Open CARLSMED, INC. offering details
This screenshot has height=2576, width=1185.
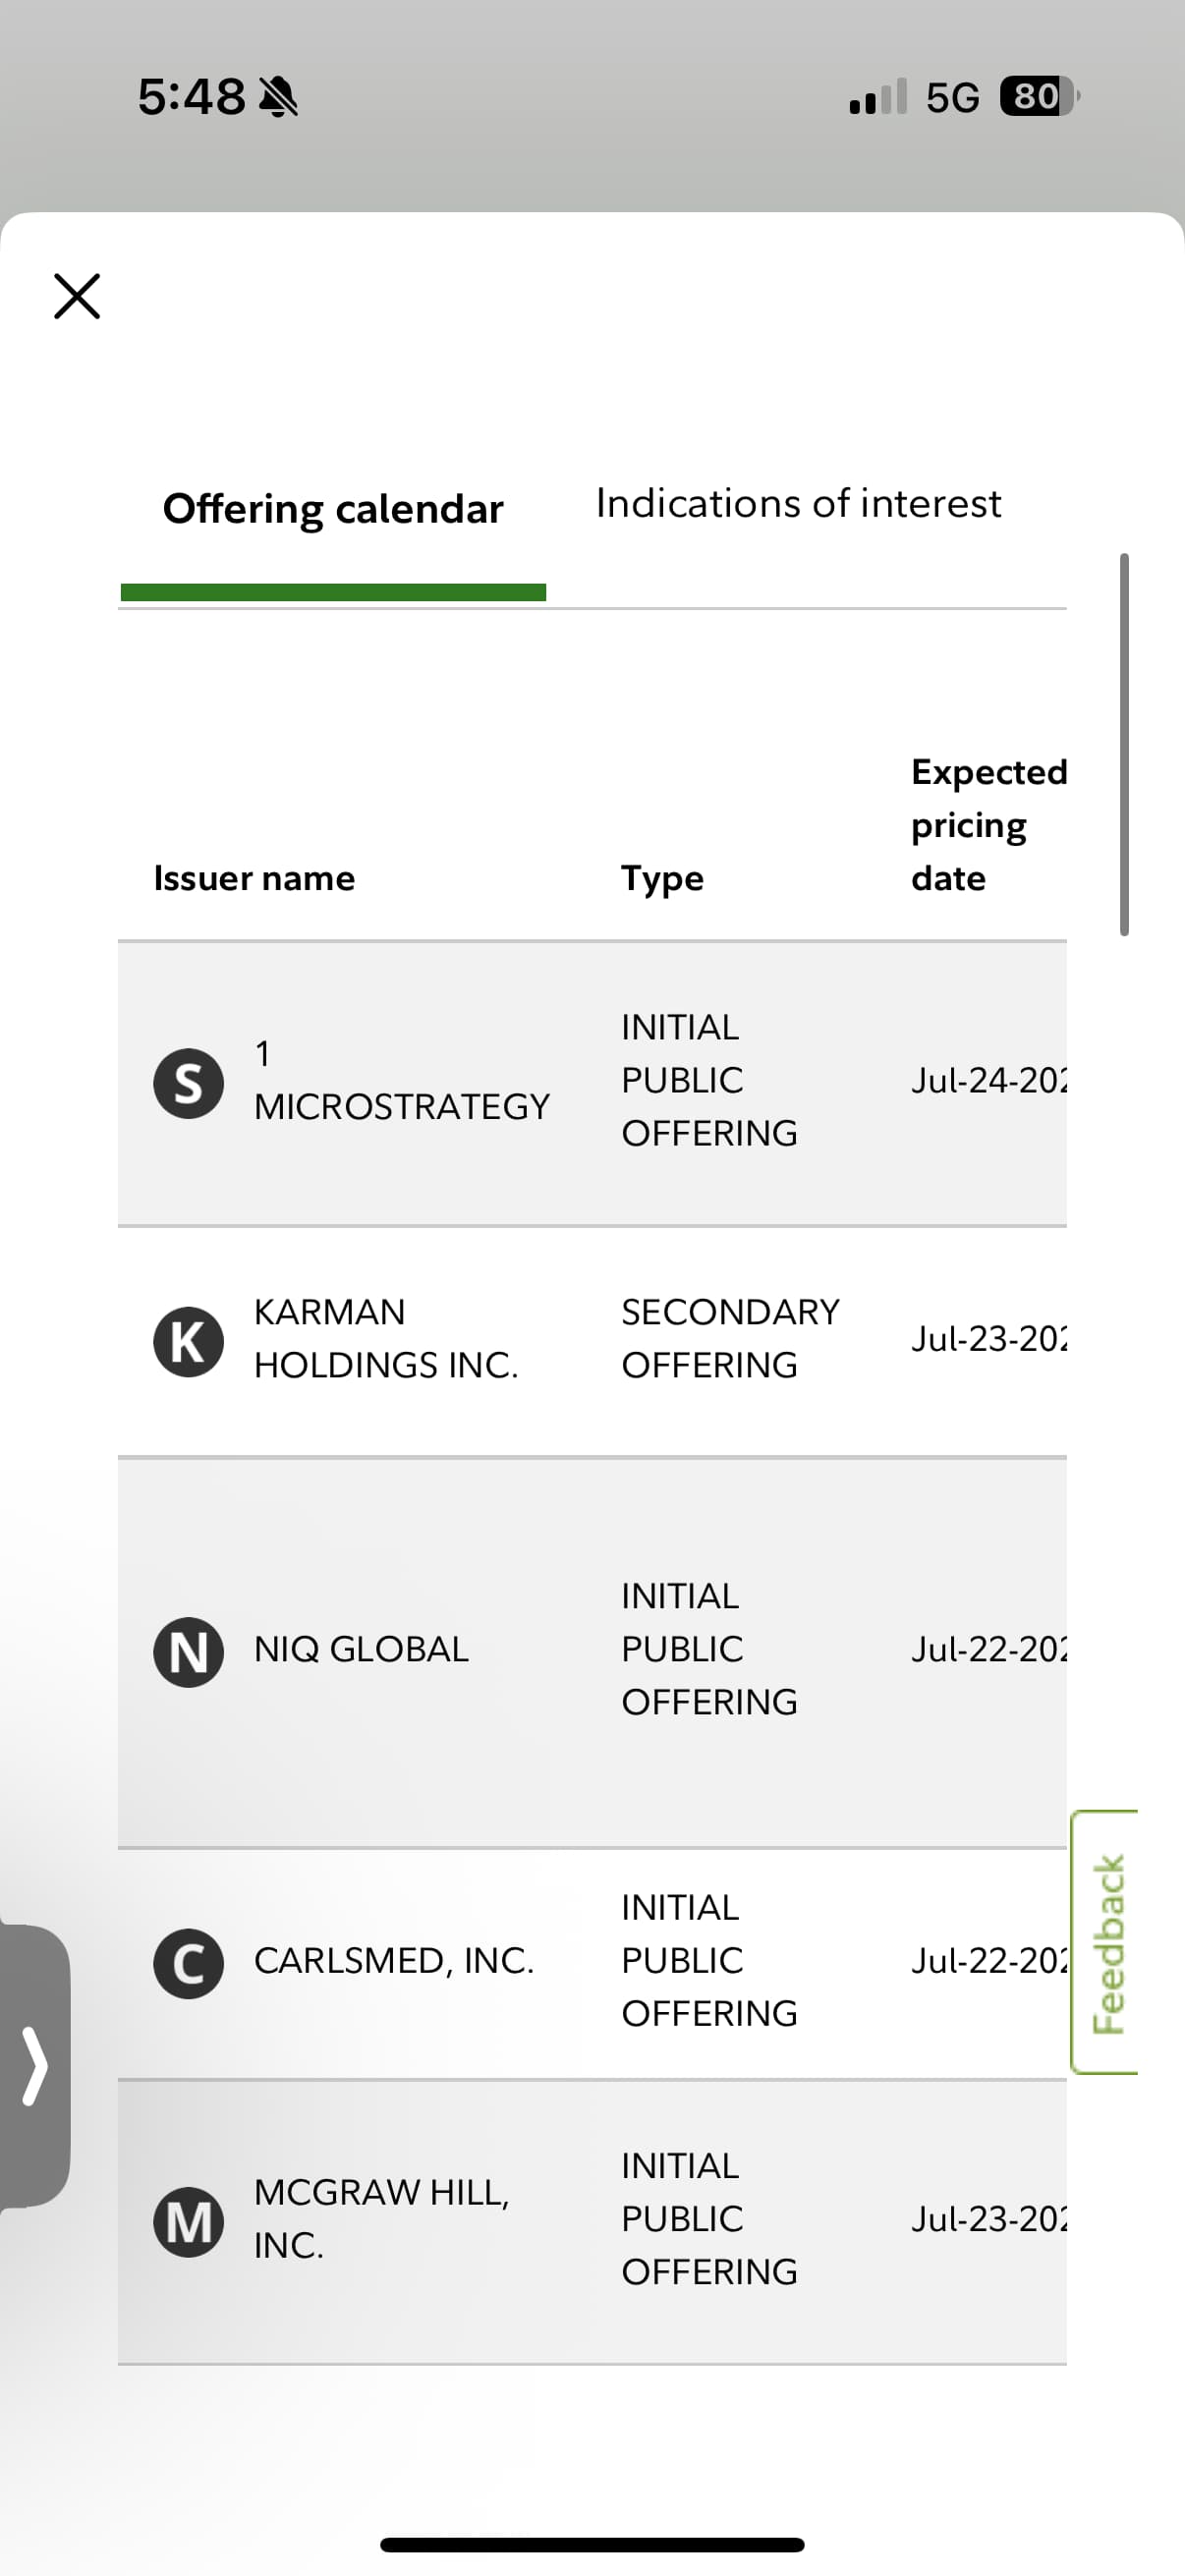[x=394, y=1961]
